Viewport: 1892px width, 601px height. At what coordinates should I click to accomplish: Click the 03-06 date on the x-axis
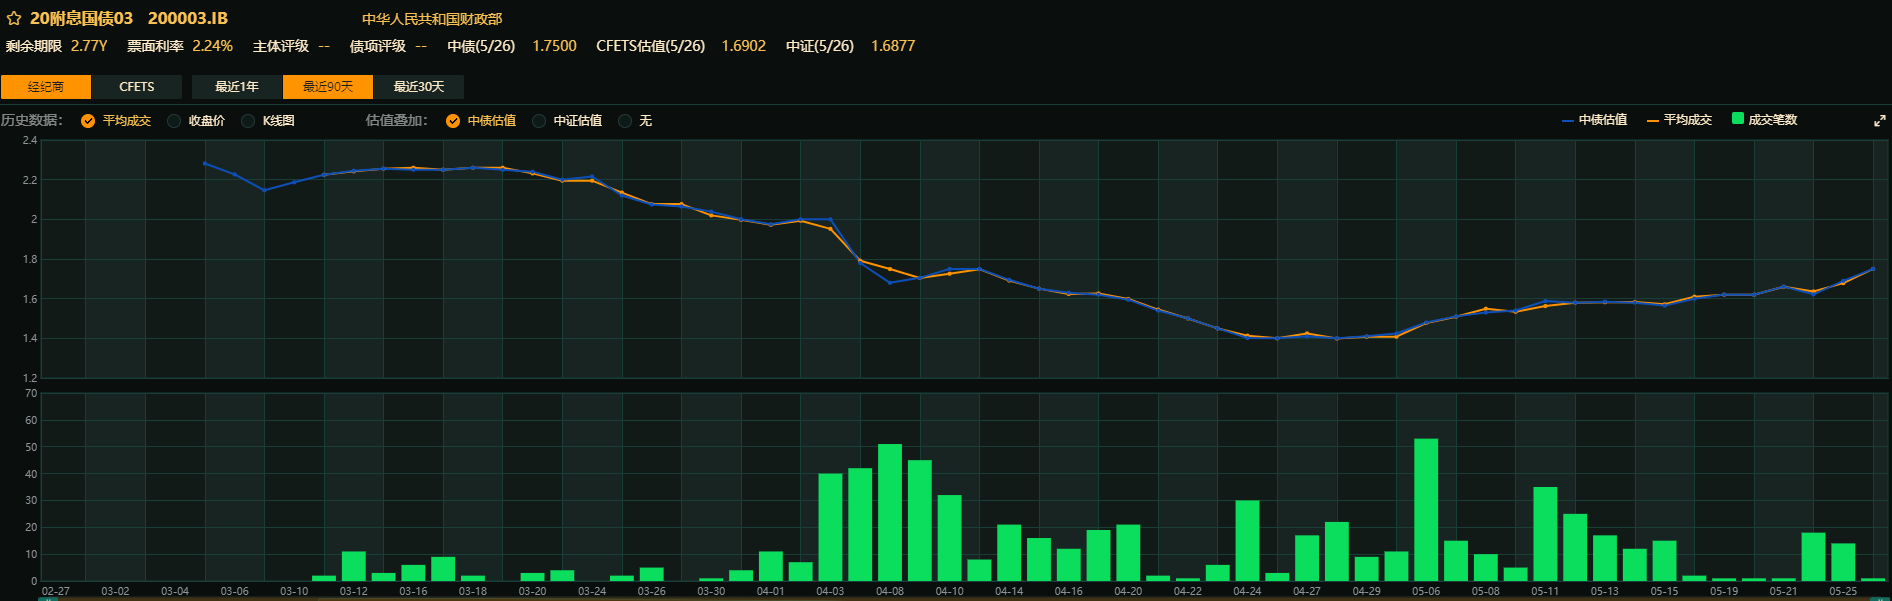click(235, 592)
